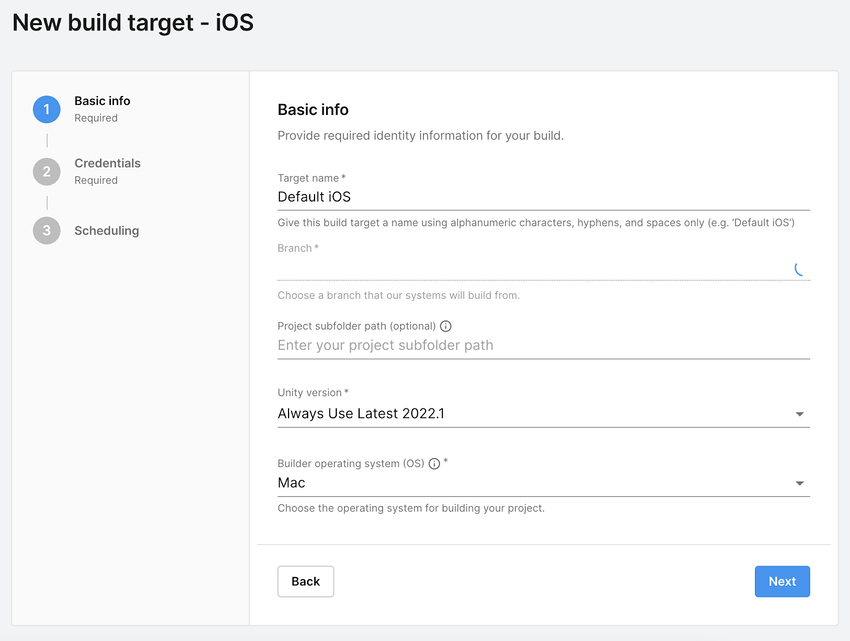Select the Credentials step in the sidebar
Image resolution: width=850 pixels, height=641 pixels.
tap(107, 163)
